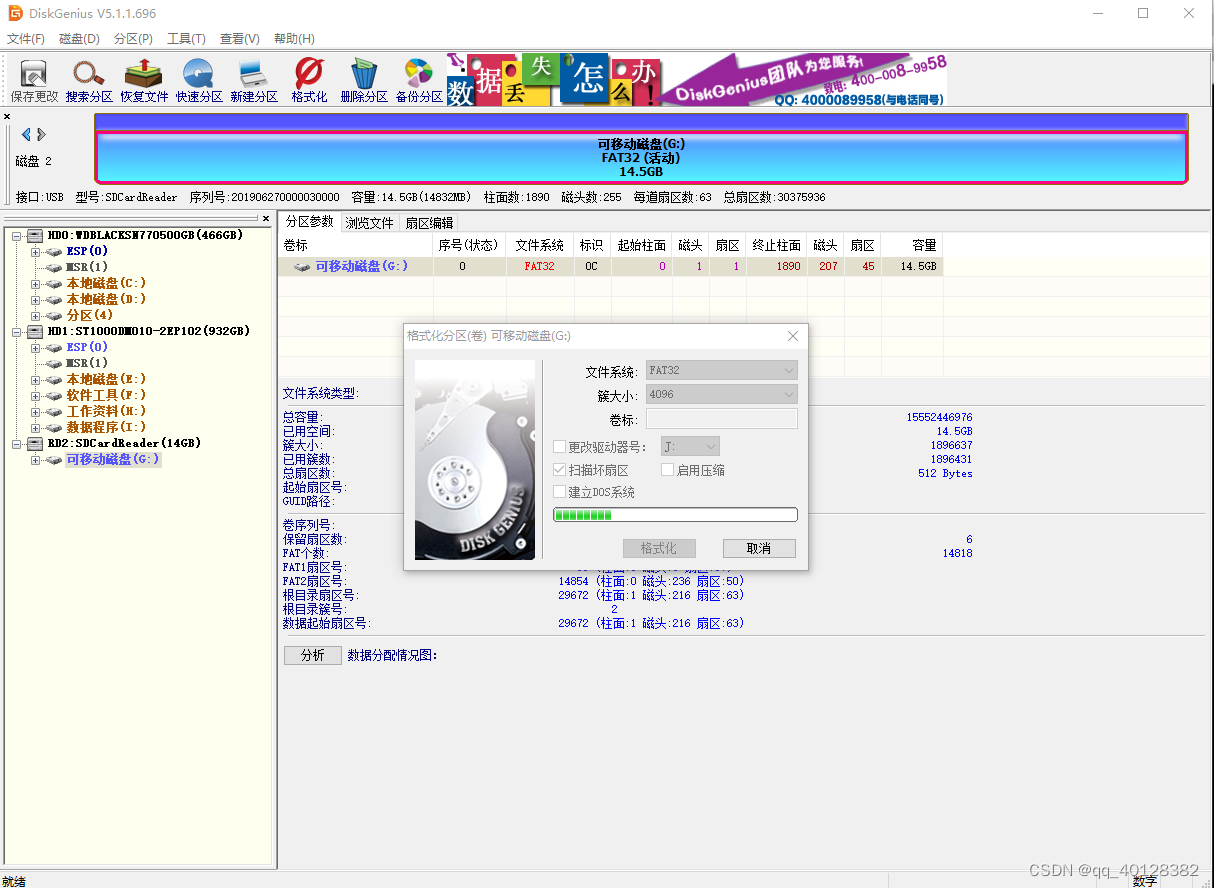Image resolution: width=1214 pixels, height=888 pixels.
Task: Click the 14.5GB capacity cell in table
Action: (x=912, y=267)
